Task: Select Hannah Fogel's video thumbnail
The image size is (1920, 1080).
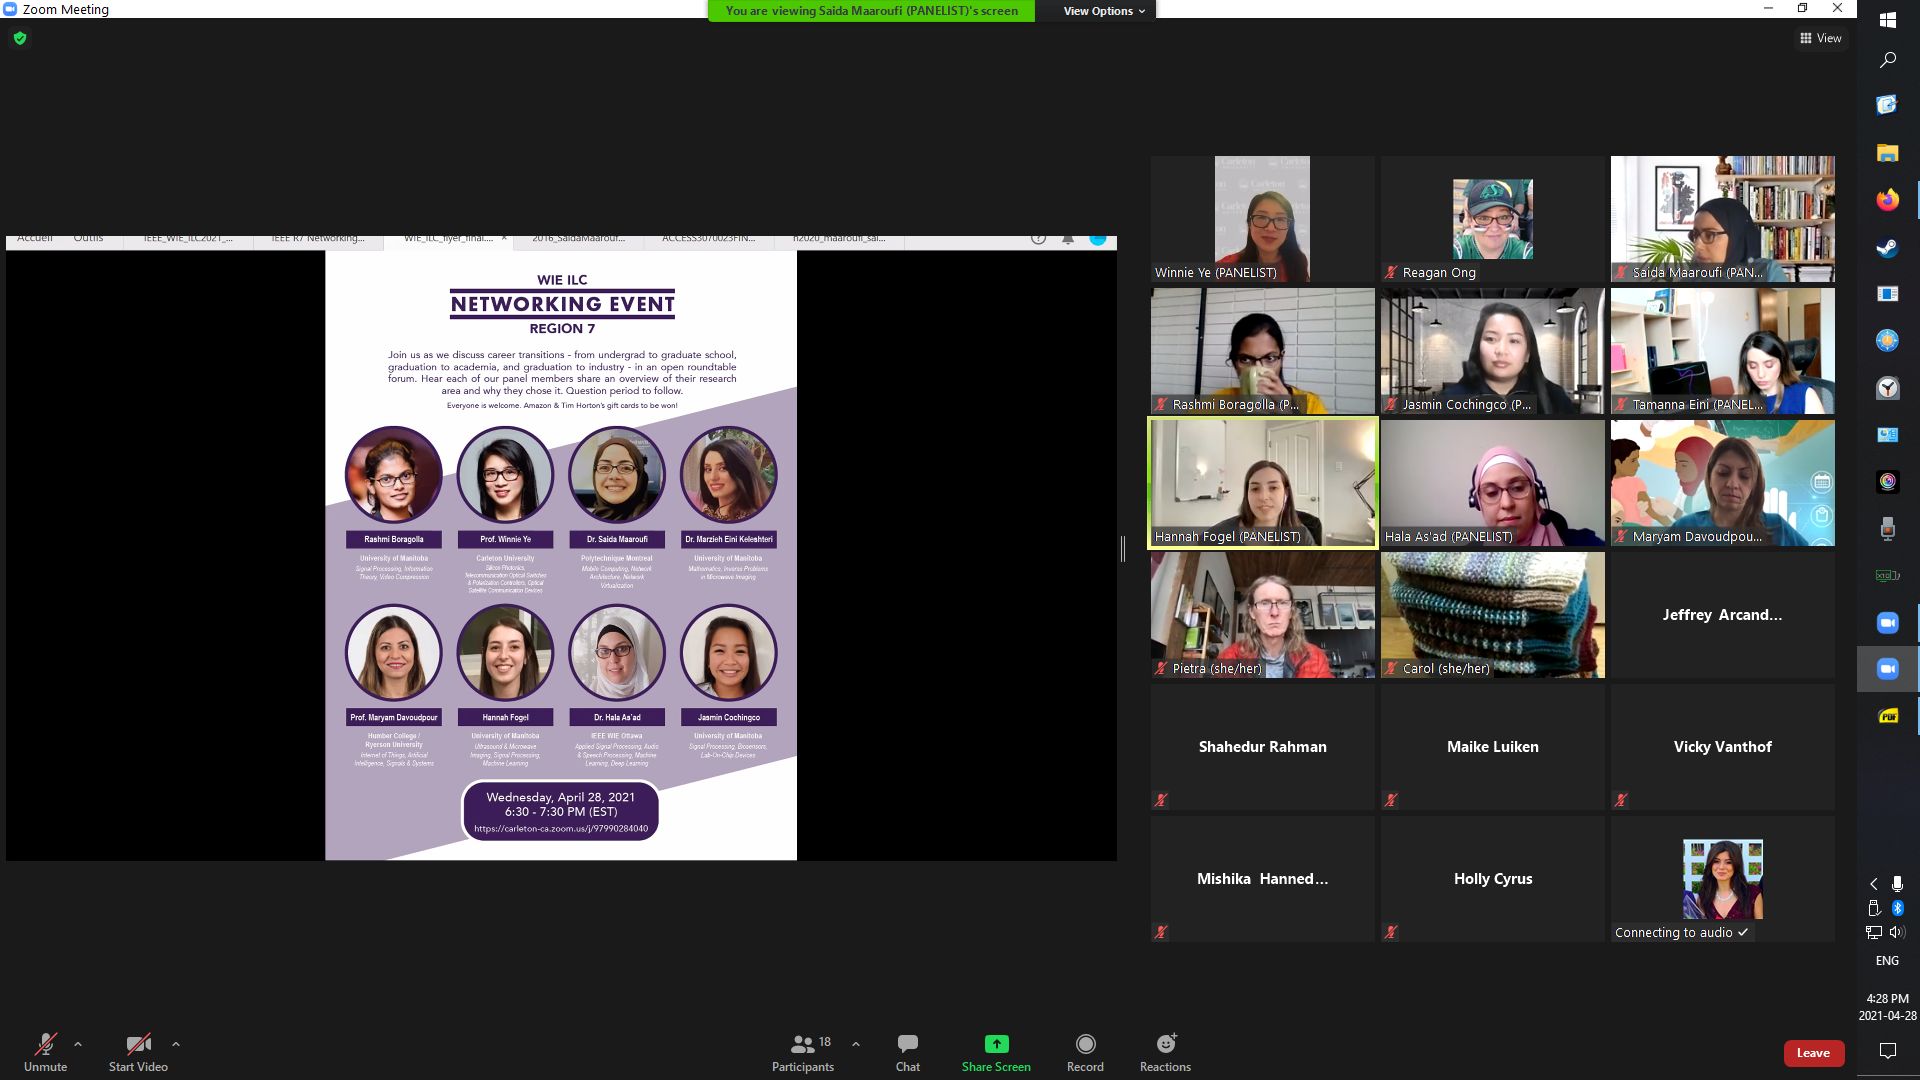Action: 1262,483
